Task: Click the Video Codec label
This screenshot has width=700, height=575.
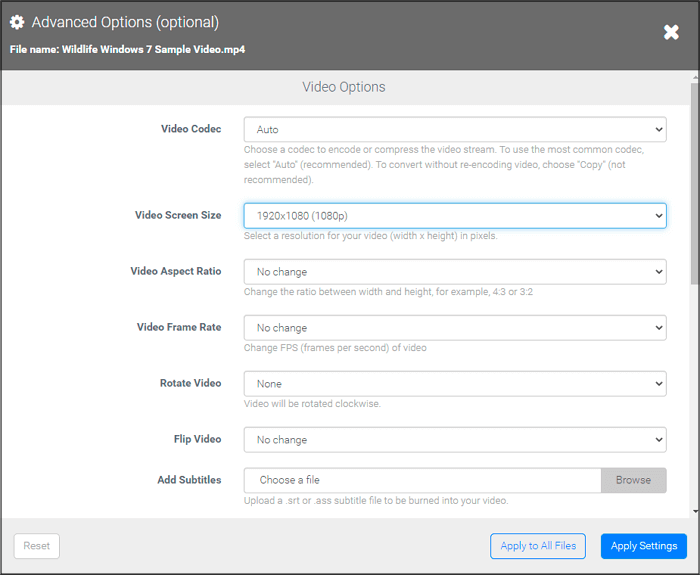Action: tap(191, 129)
